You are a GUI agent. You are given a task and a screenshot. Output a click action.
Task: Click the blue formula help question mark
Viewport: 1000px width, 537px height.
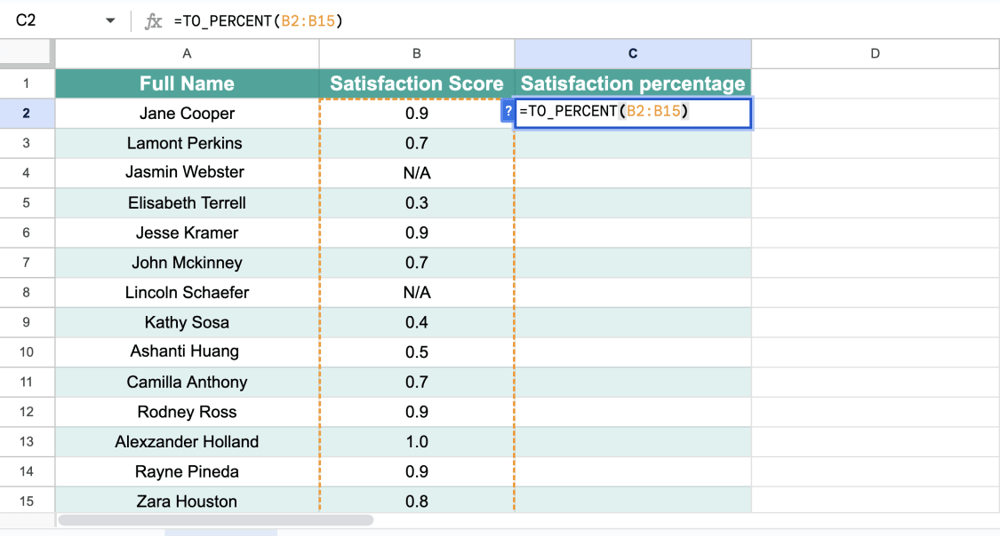508,112
